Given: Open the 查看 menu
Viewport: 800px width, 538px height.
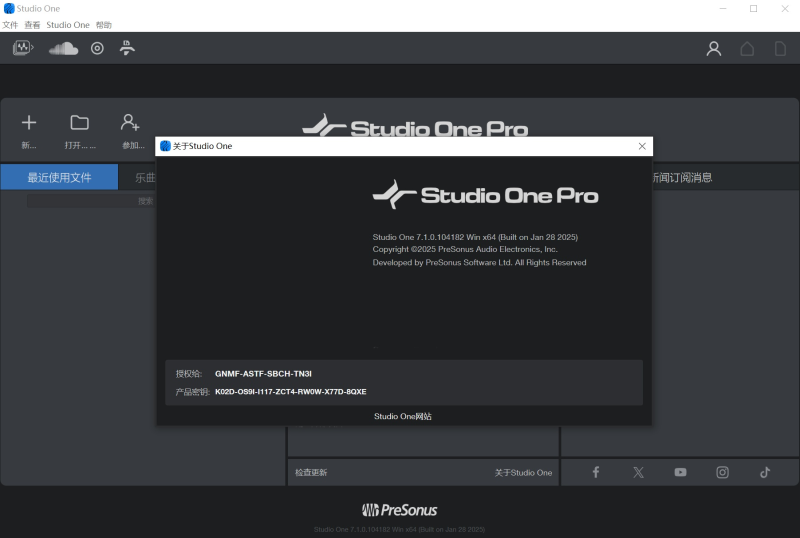Looking at the screenshot, I should coord(32,25).
